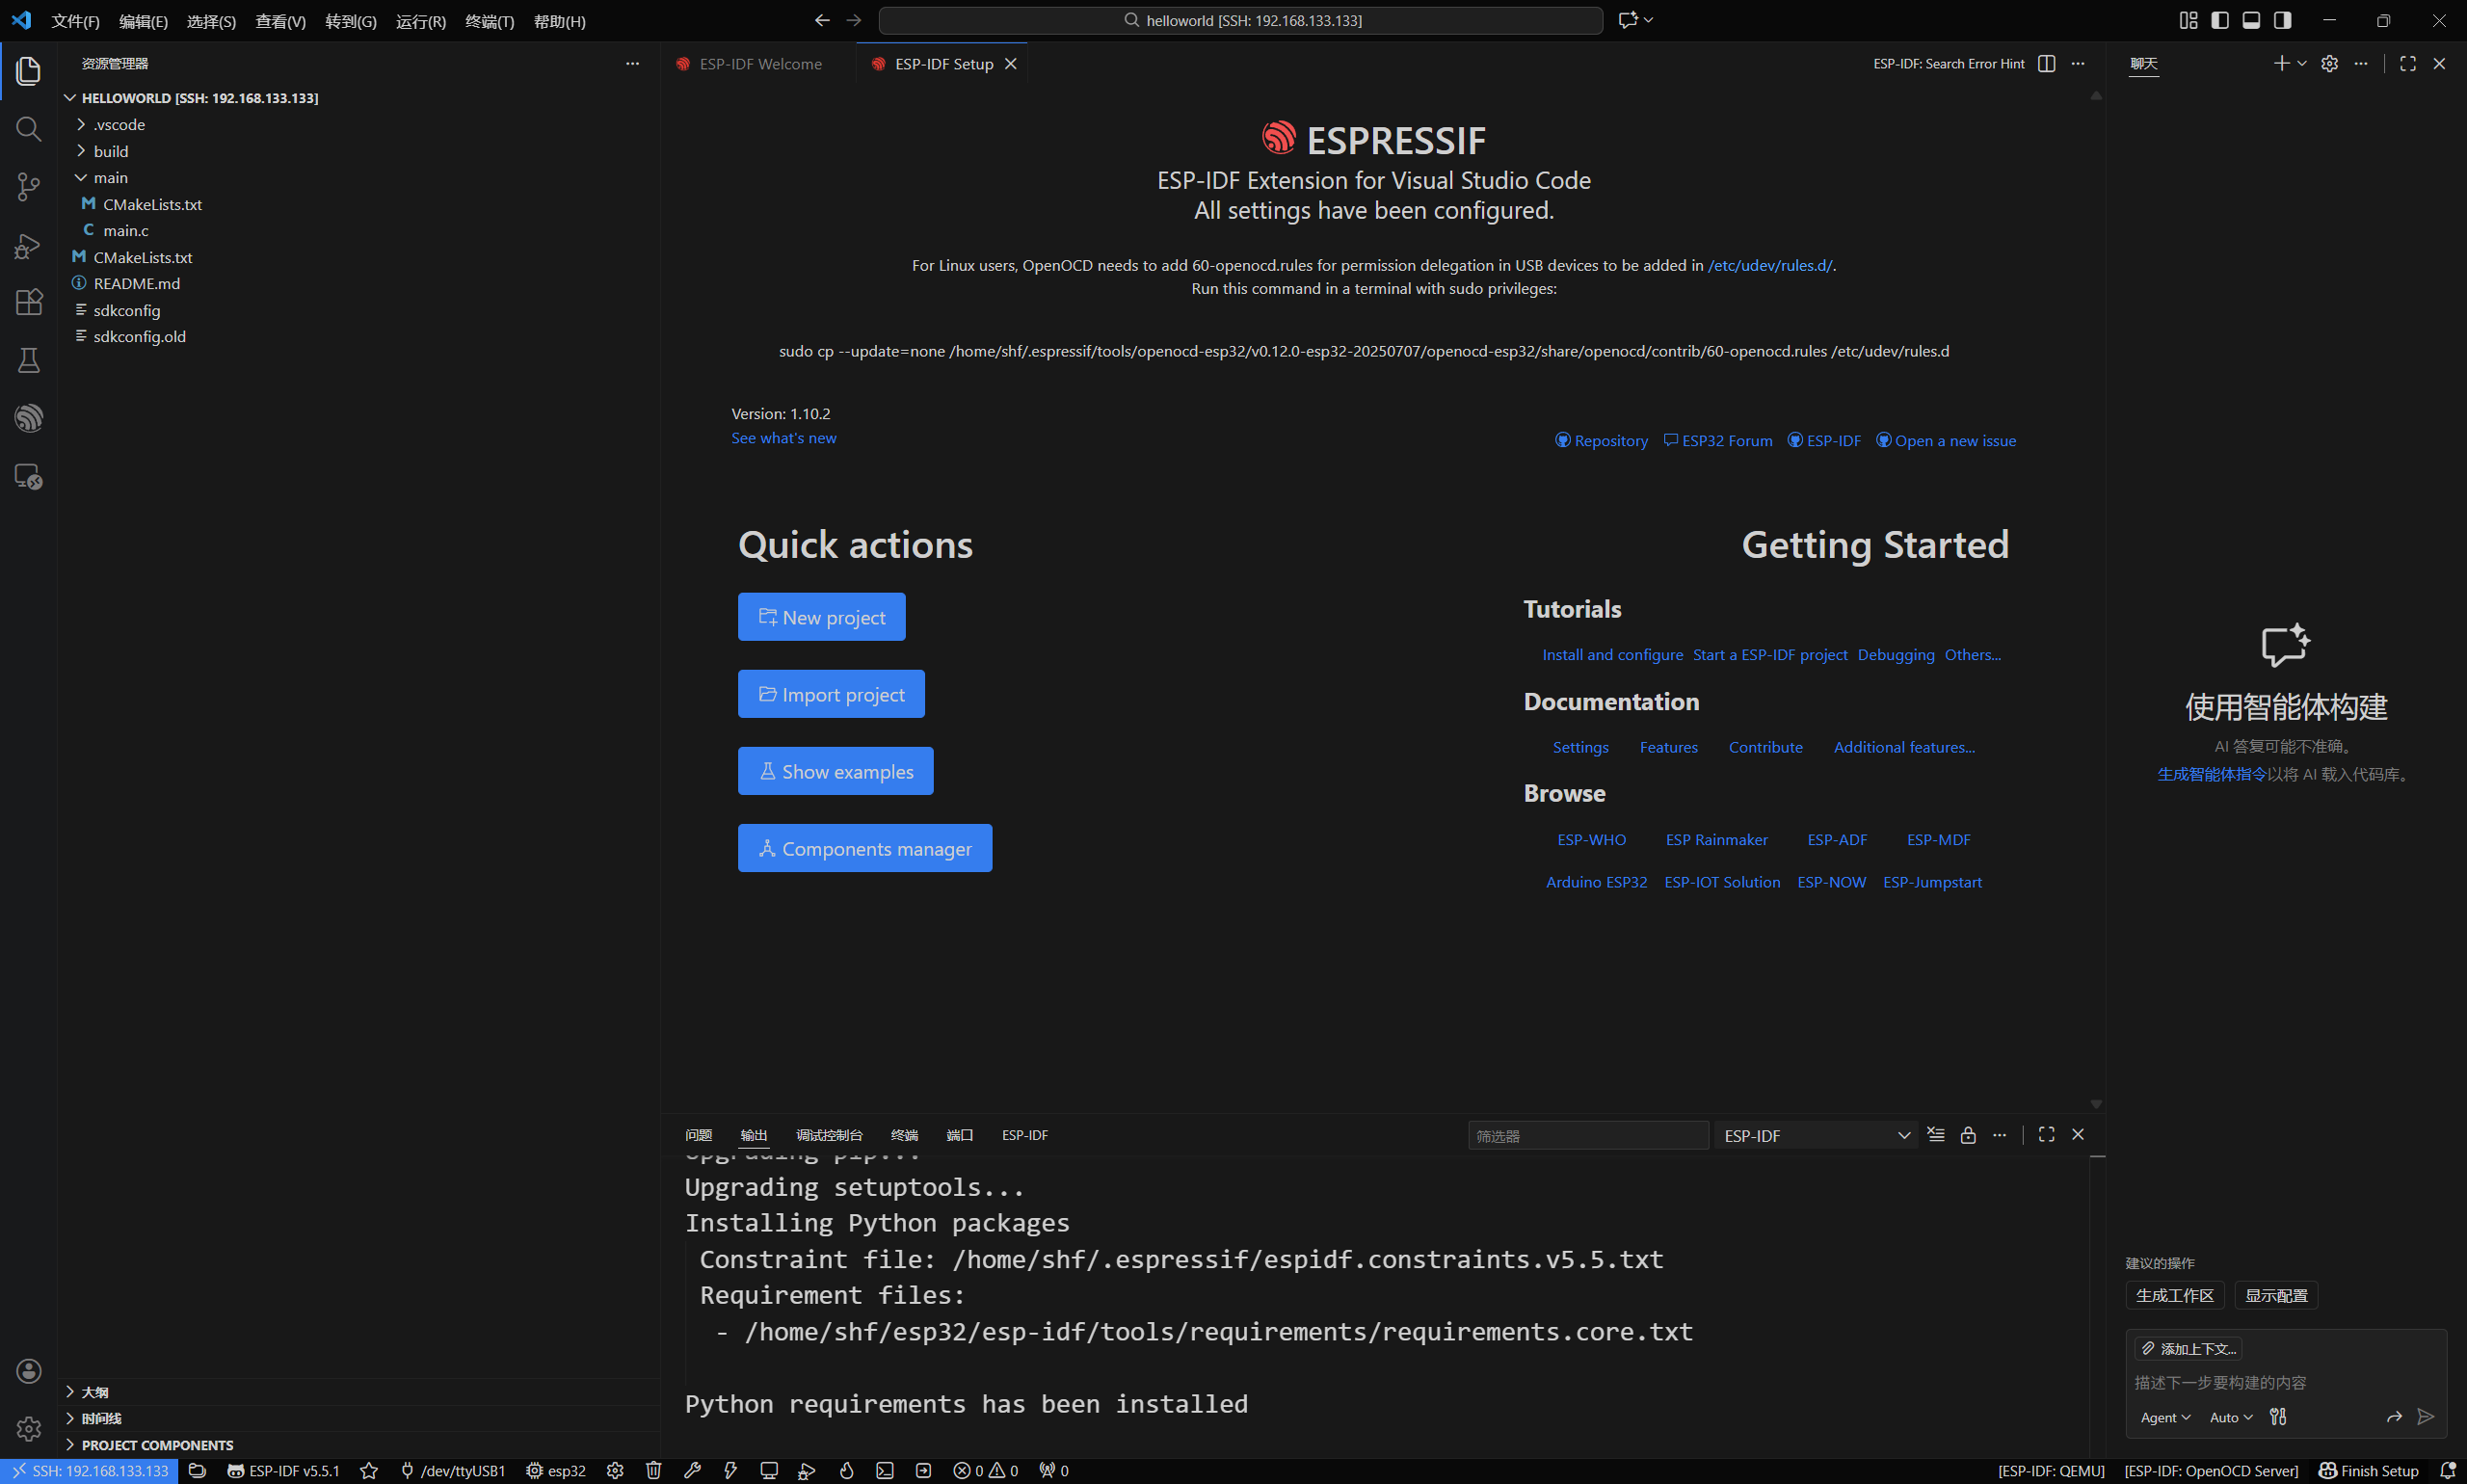Image resolution: width=2467 pixels, height=1484 pixels.
Task: Toggle output auto-scroll lock icon
Action: (x=1967, y=1135)
